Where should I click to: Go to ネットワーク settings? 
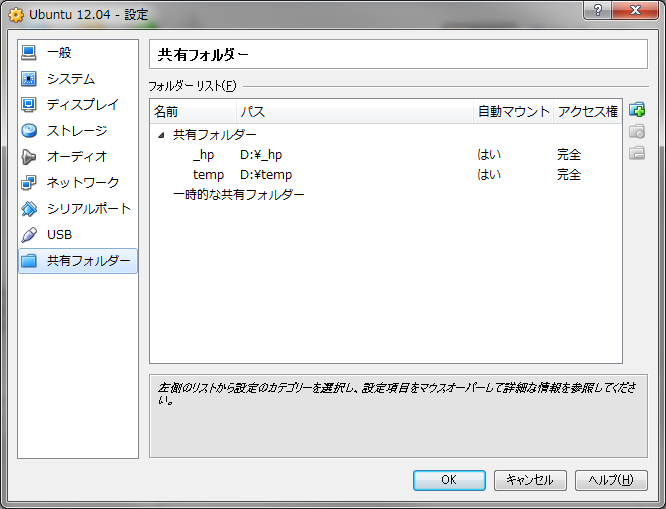pos(83,183)
